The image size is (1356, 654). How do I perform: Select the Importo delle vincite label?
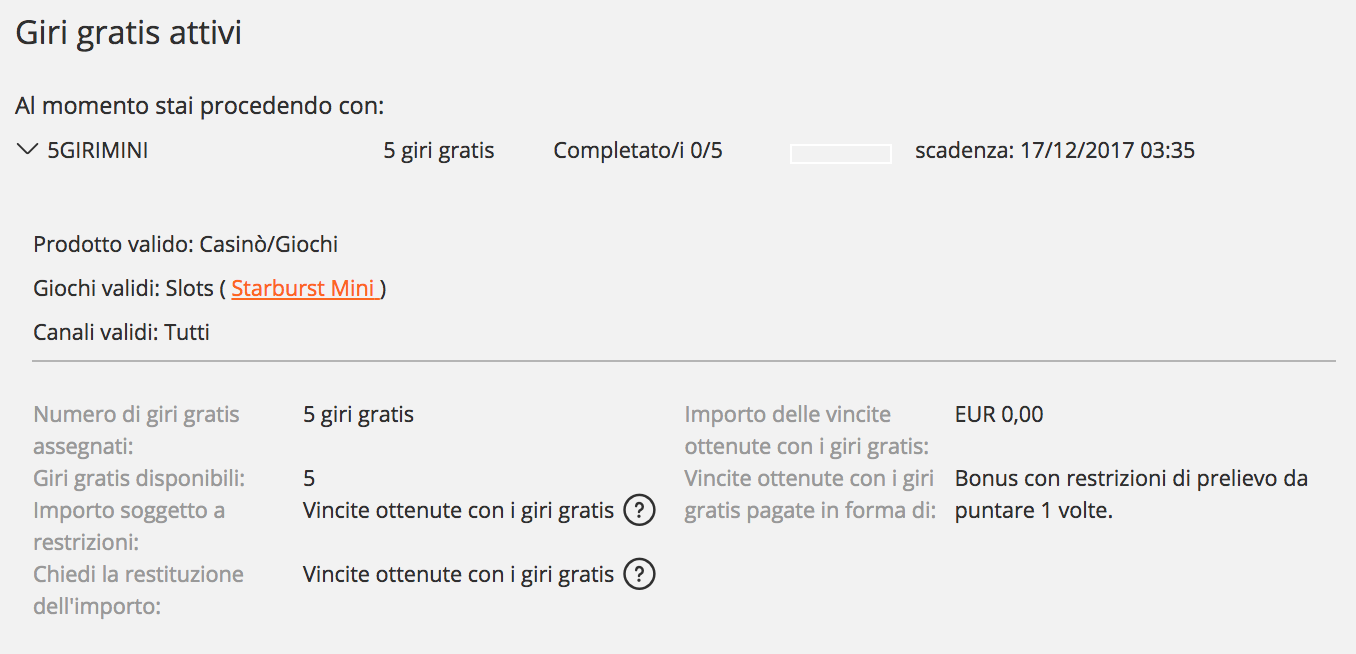point(807,430)
